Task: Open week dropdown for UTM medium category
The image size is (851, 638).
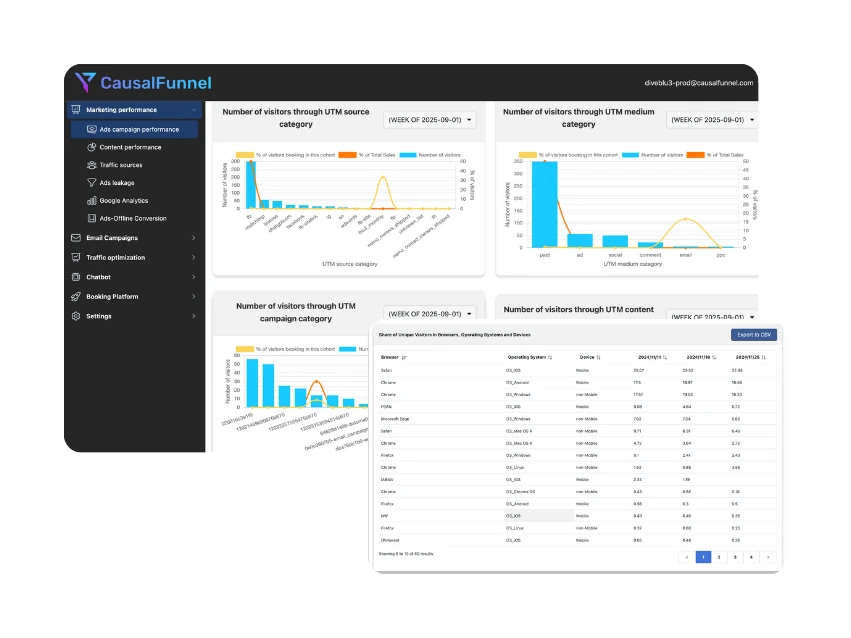Action: [712, 120]
